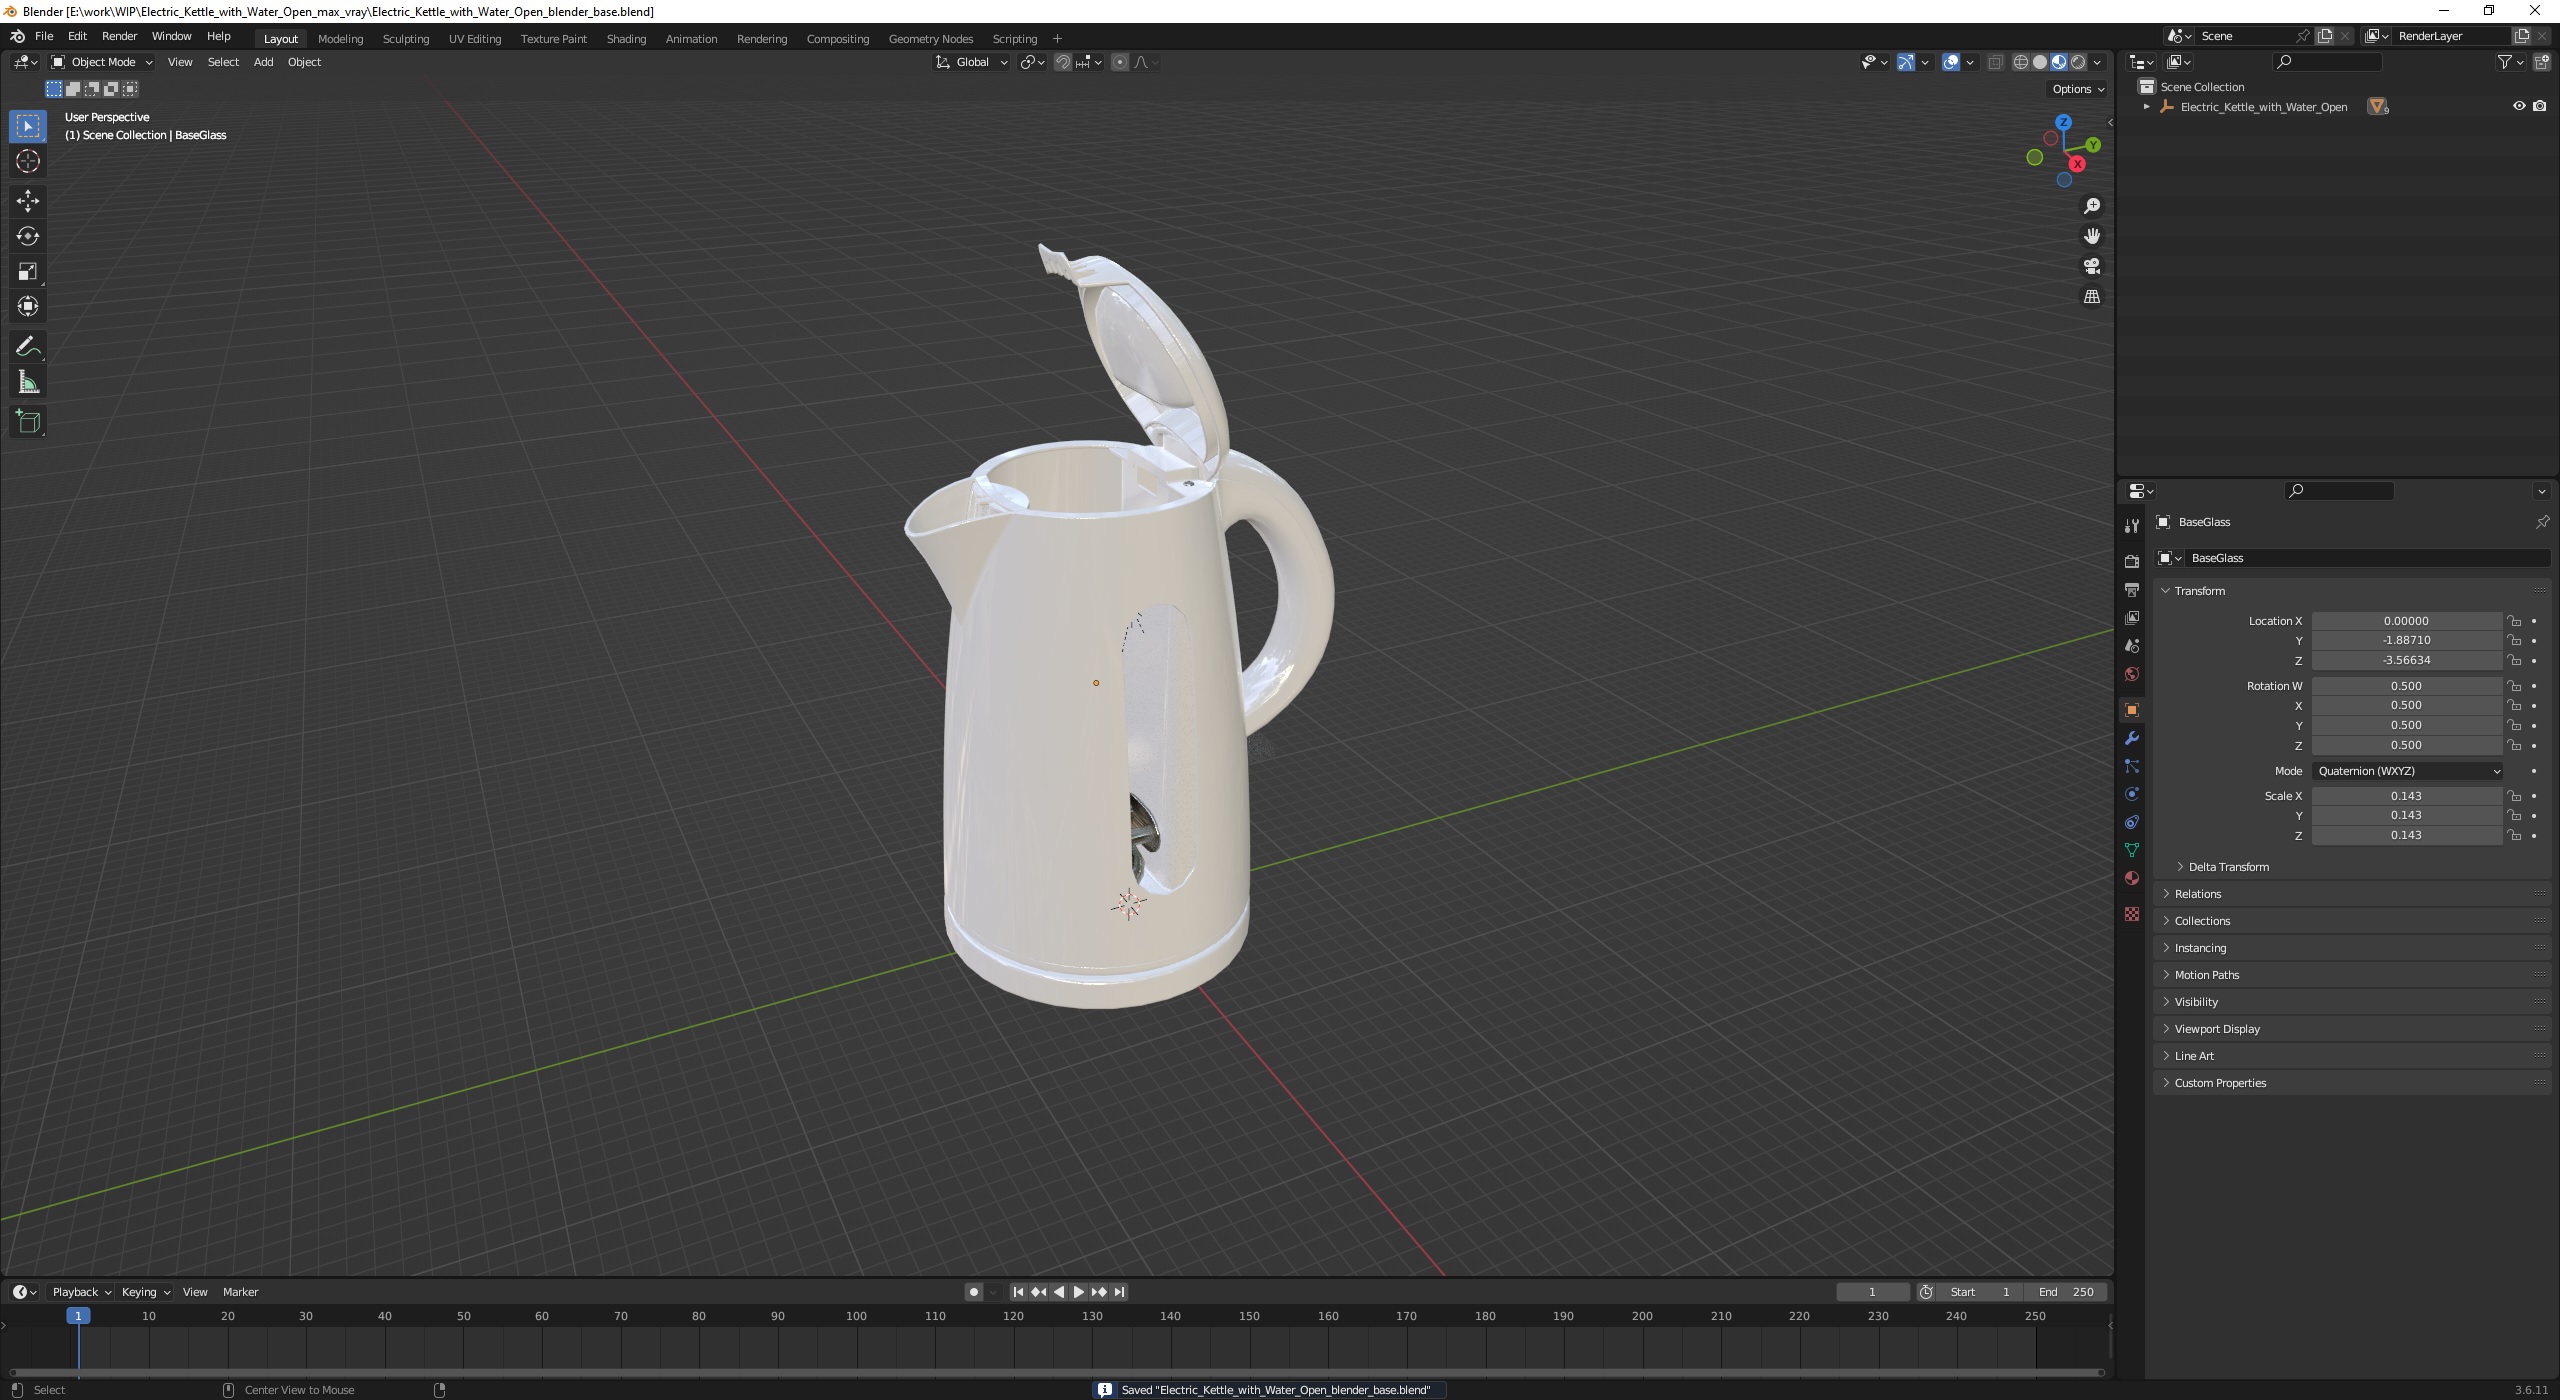Toggle camera view in viewport
This screenshot has width=2560, height=1400.
pyautogui.click(x=2091, y=266)
